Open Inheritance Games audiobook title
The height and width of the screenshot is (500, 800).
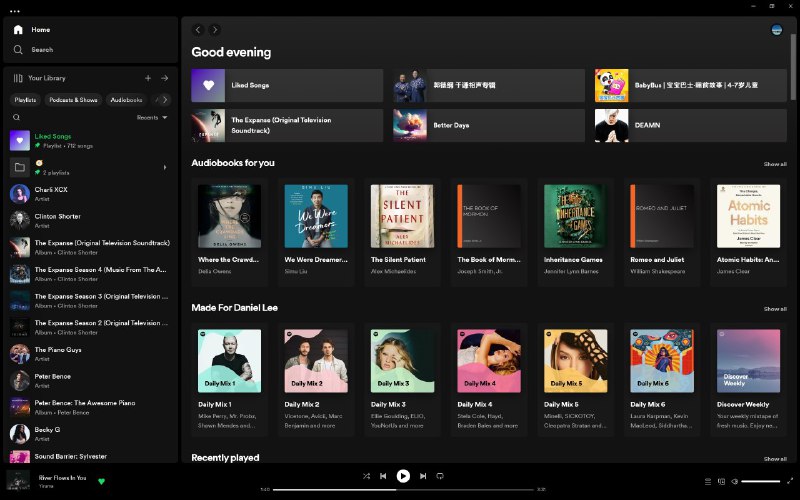coord(573,260)
